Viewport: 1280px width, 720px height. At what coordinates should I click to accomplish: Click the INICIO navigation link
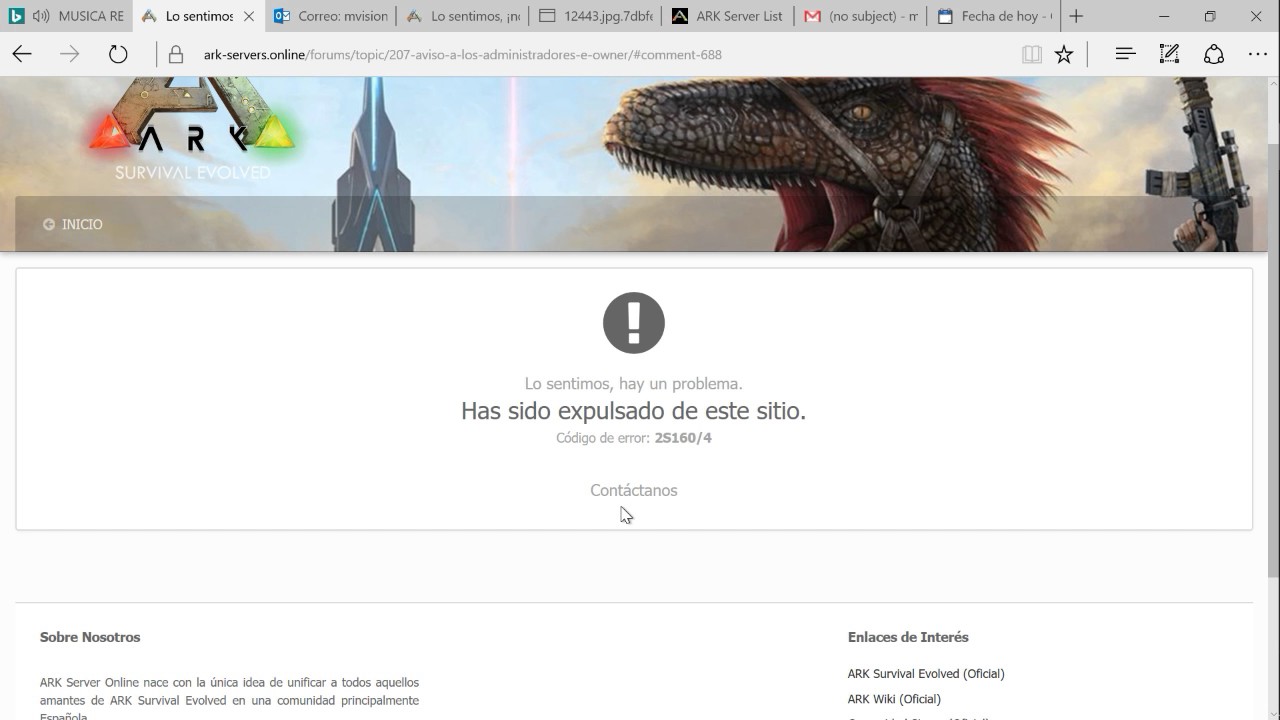click(73, 224)
